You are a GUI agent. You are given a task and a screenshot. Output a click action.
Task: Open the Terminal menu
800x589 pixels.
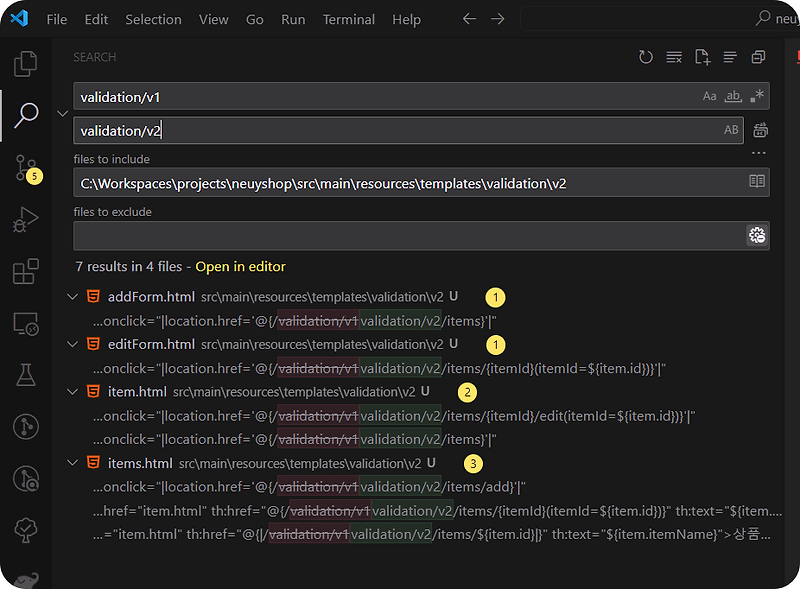348,19
